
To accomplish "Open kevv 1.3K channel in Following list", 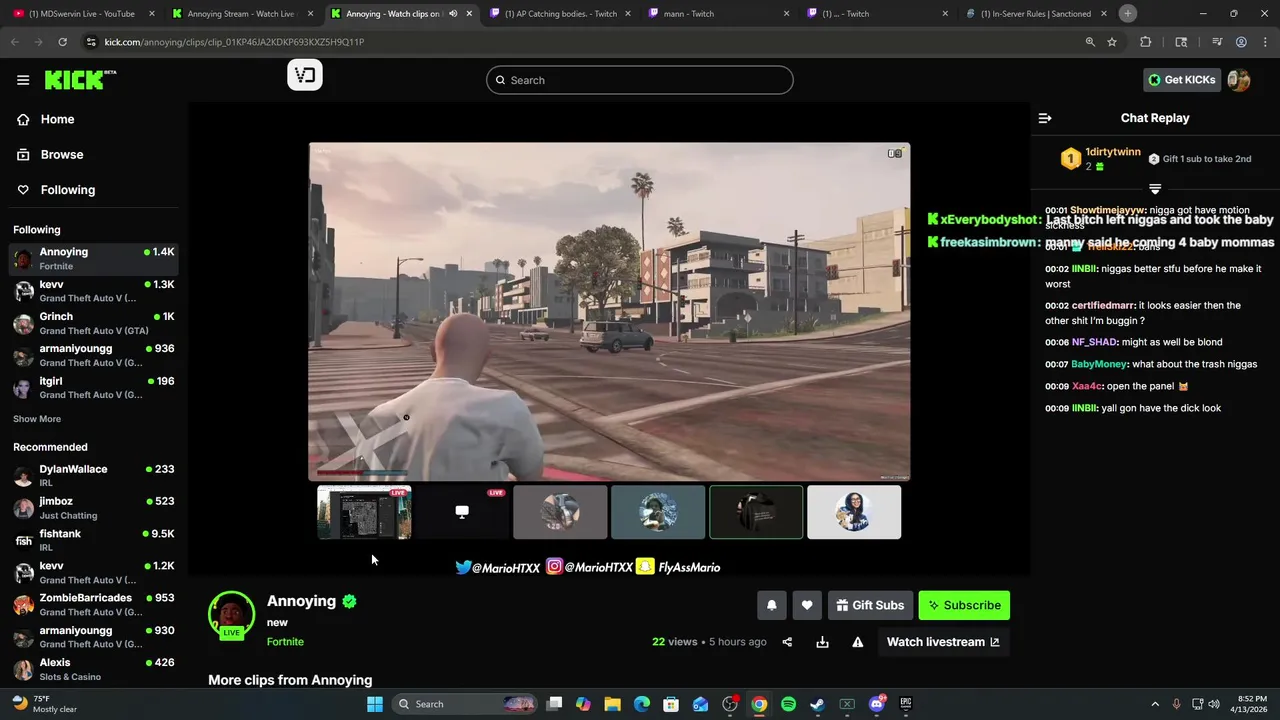I will coord(94,291).
